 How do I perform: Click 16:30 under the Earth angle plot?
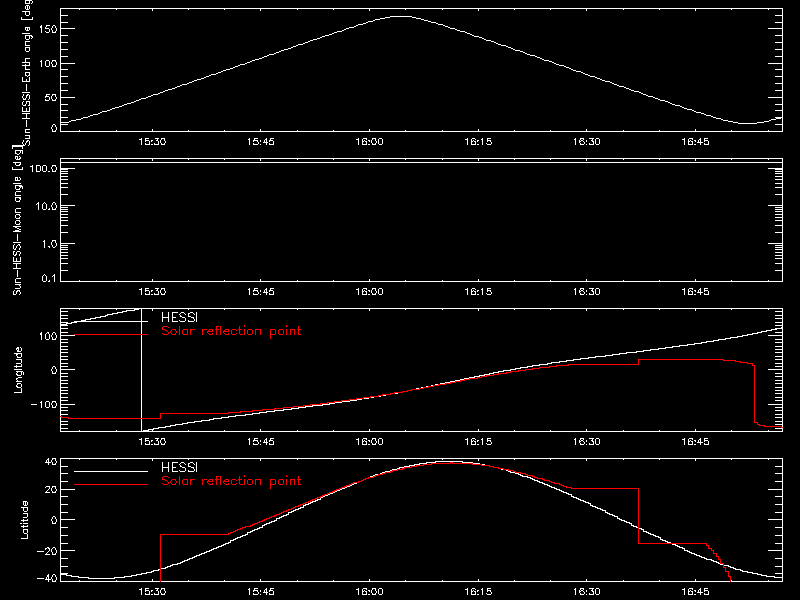(x=587, y=141)
